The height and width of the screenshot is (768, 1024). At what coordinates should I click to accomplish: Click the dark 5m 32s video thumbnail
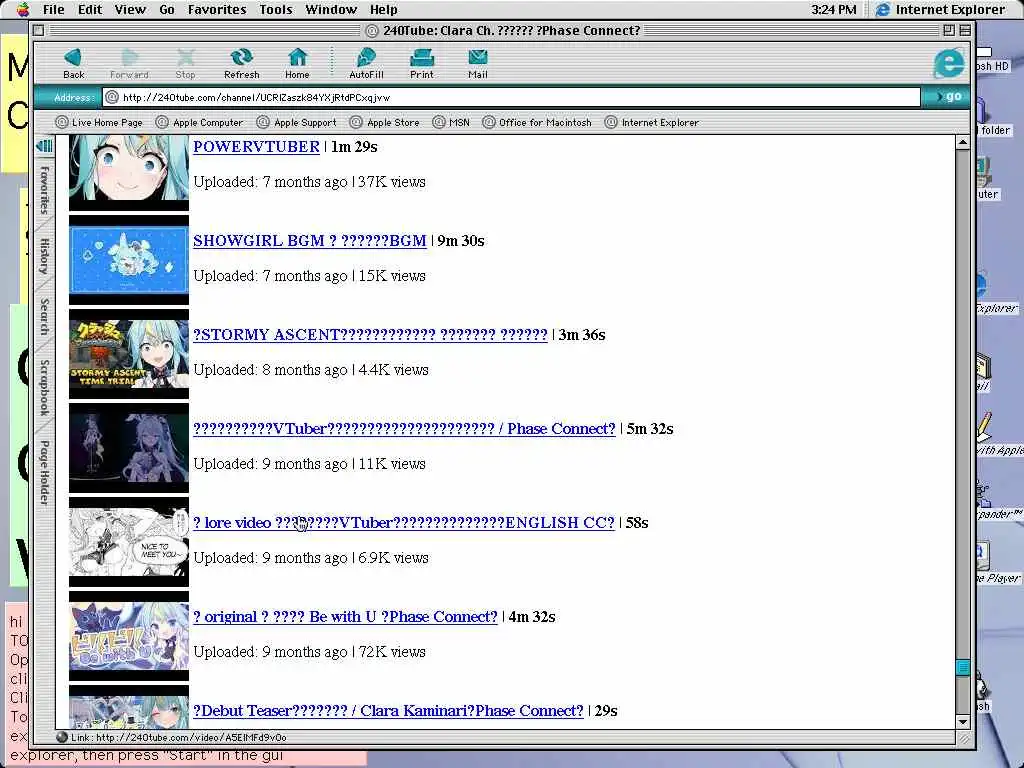(129, 448)
